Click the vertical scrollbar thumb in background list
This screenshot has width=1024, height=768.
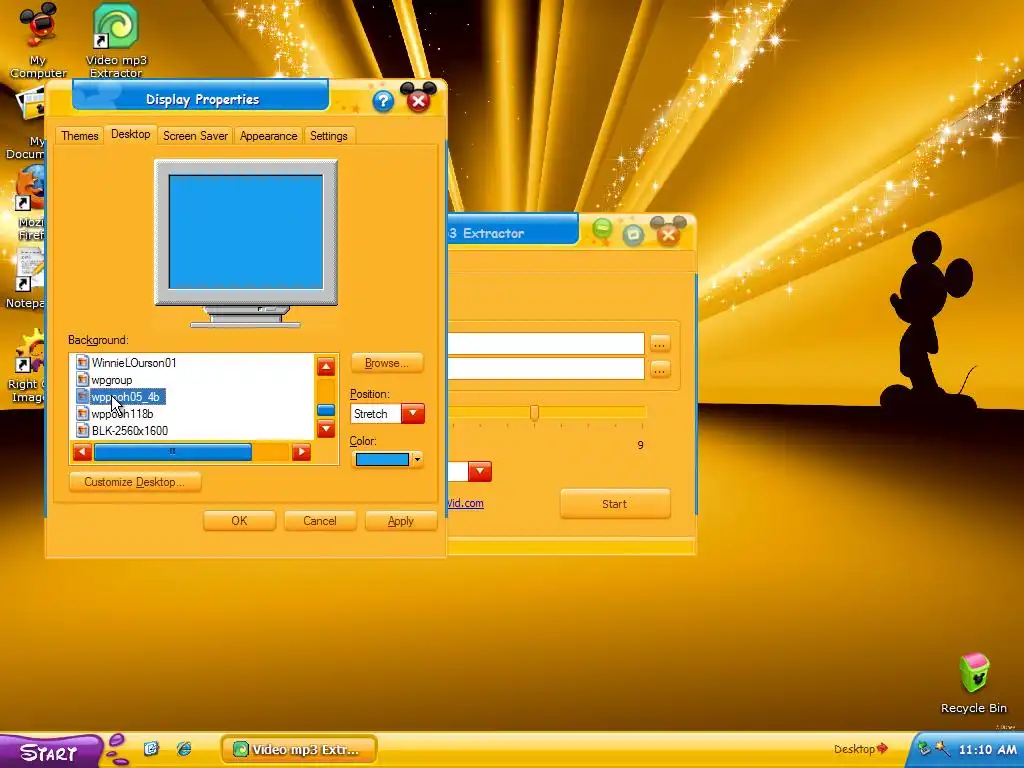click(x=326, y=410)
